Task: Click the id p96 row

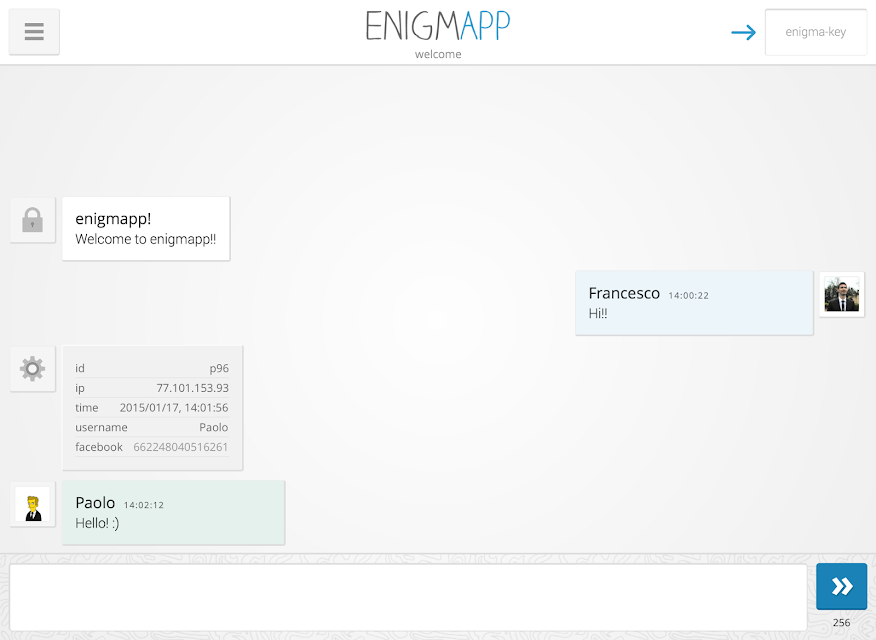Action: 152,368
